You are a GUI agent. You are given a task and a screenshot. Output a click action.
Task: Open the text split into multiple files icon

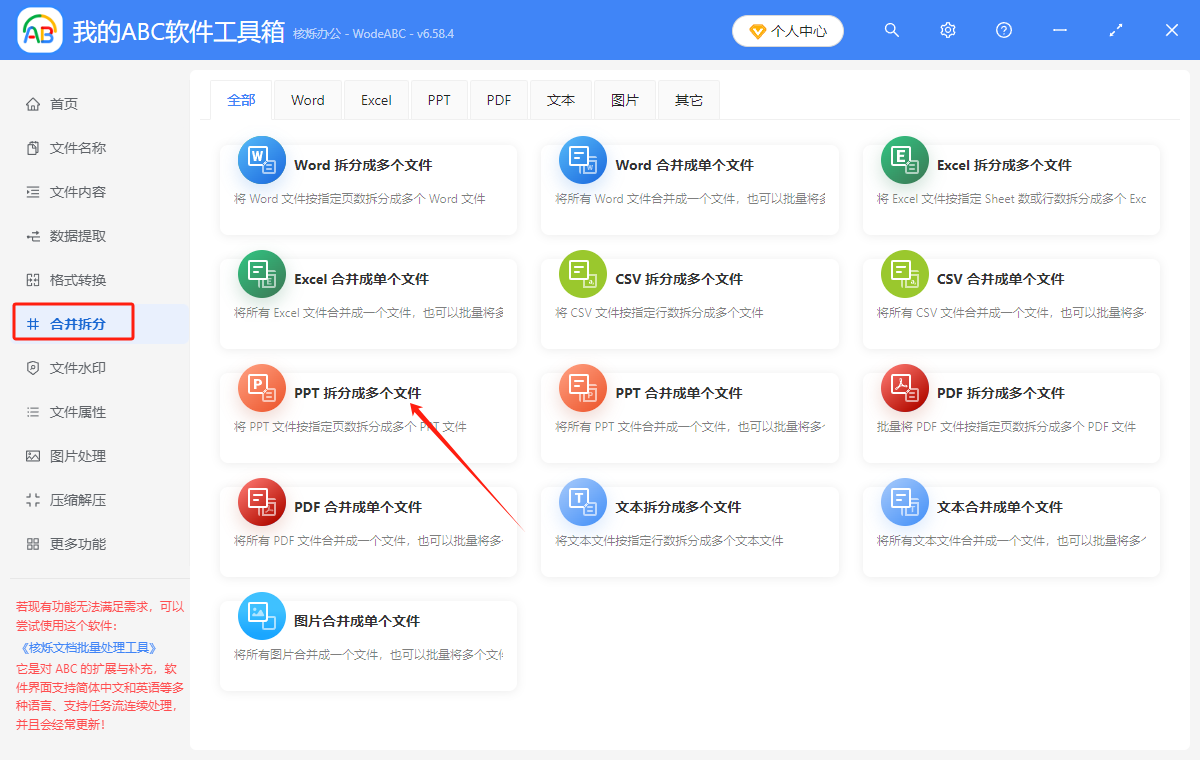[582, 502]
